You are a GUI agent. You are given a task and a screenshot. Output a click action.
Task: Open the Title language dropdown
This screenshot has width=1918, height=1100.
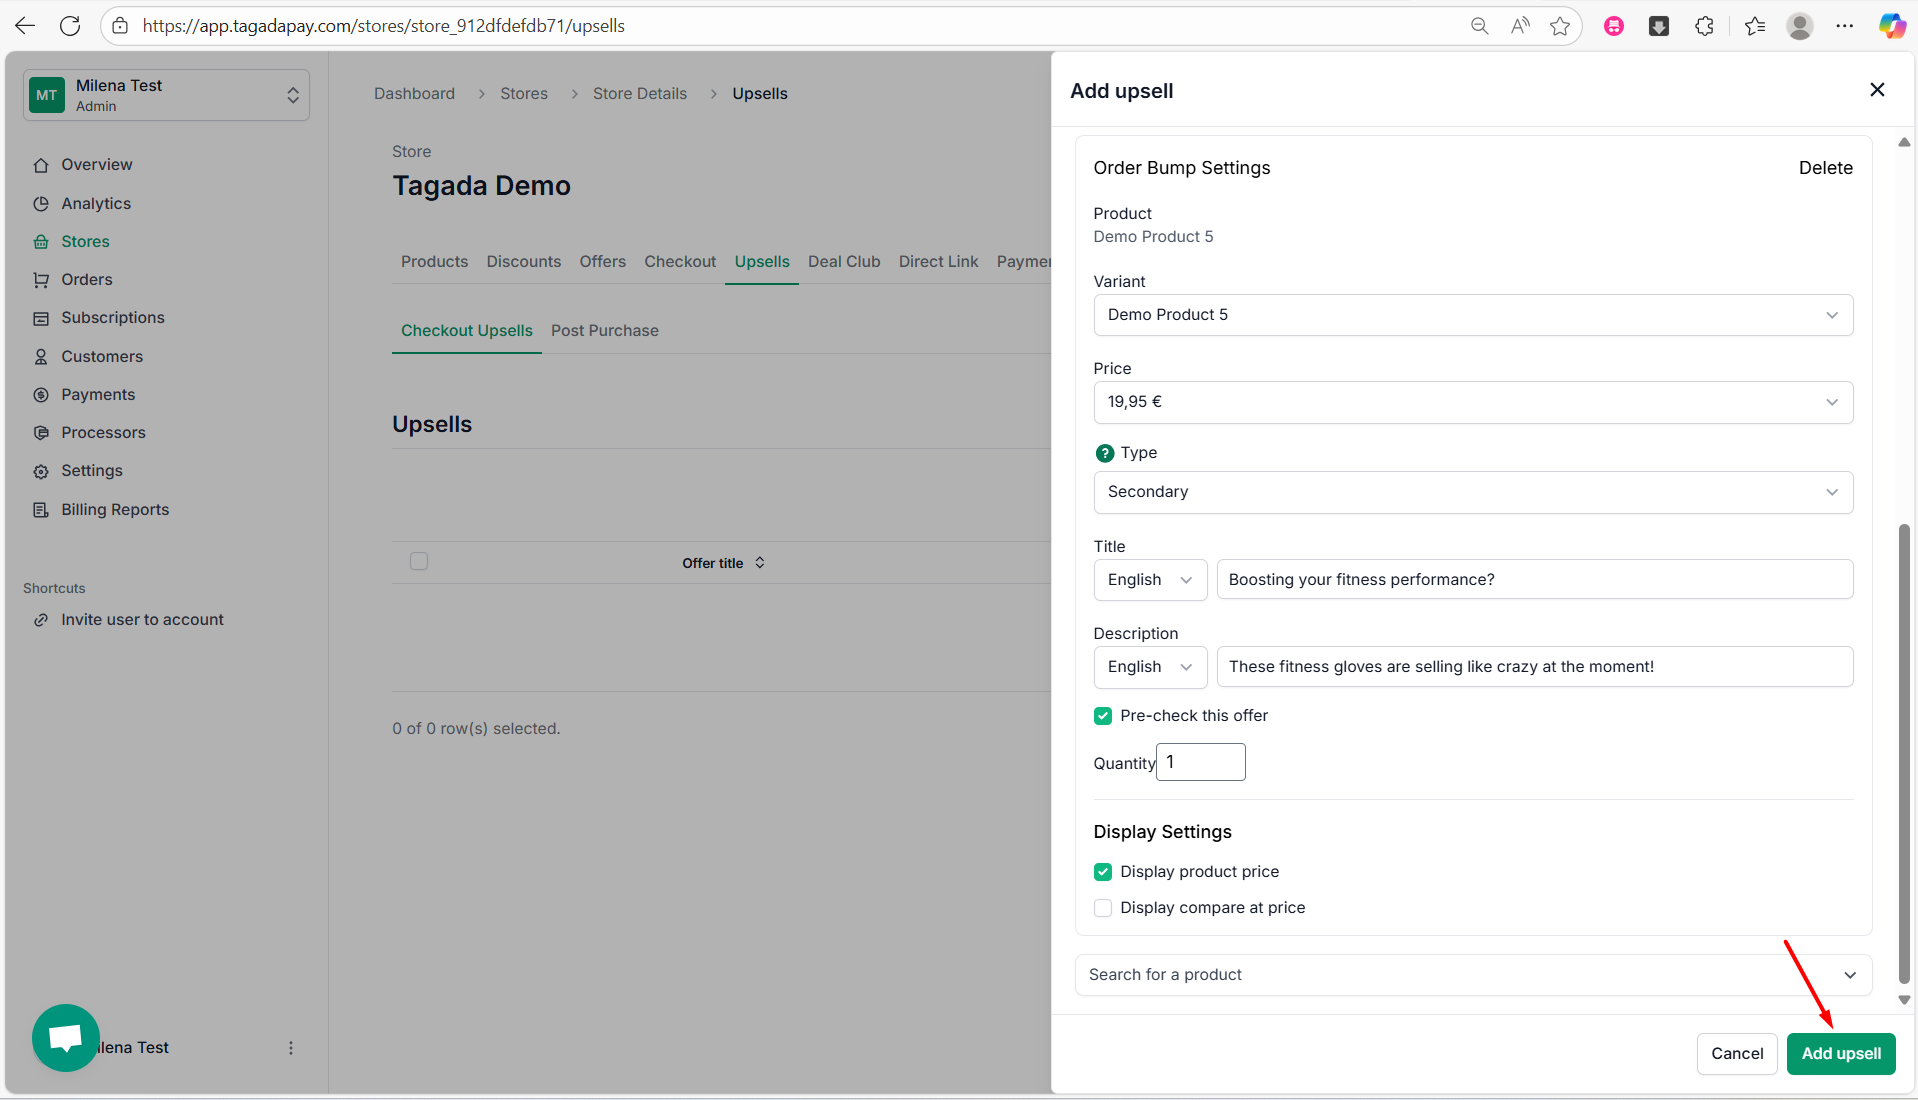click(1150, 580)
